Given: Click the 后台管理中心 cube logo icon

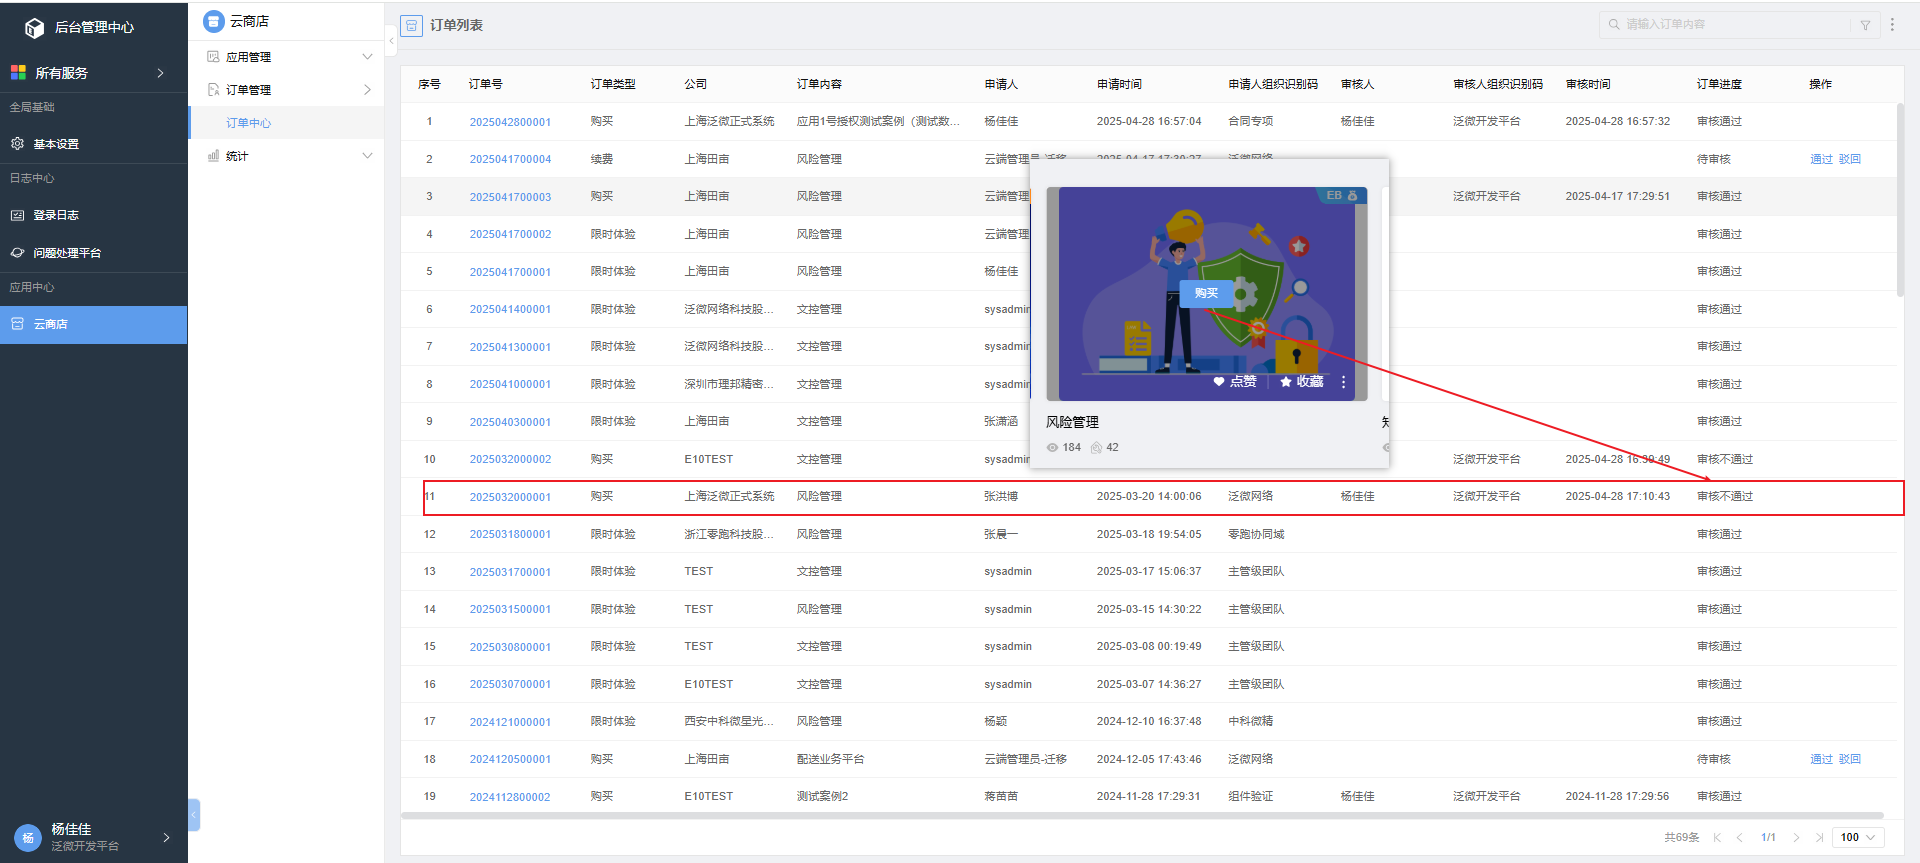Looking at the screenshot, I should point(34,28).
